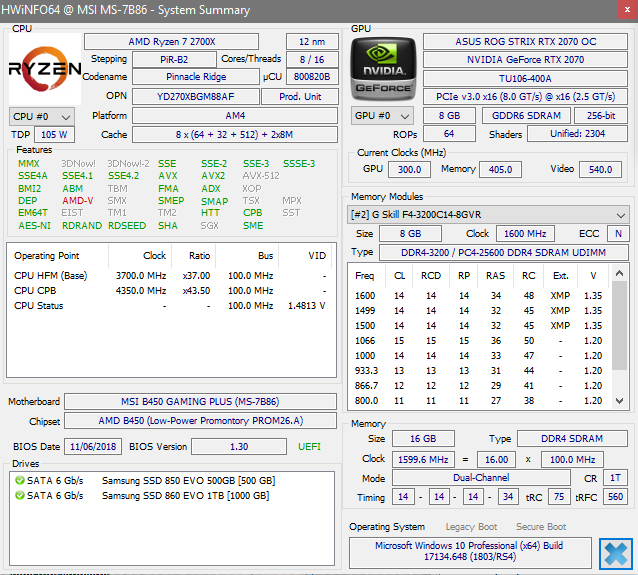Screen dimensions: 638x575
Task: Click the YD270XBGM88AF OPN value
Action: (x=196, y=96)
